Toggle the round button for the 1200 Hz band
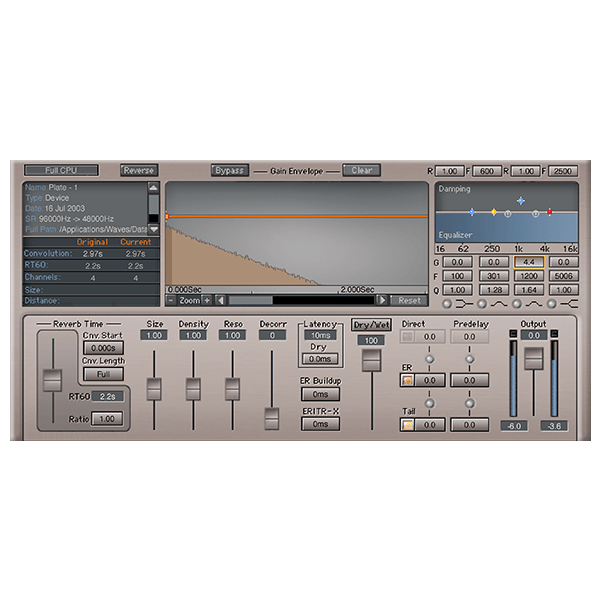The image size is (600, 600). click(517, 304)
